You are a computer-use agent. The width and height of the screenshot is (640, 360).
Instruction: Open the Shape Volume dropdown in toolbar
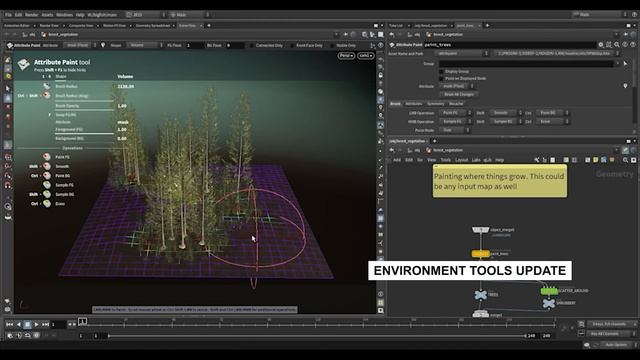pos(146,45)
